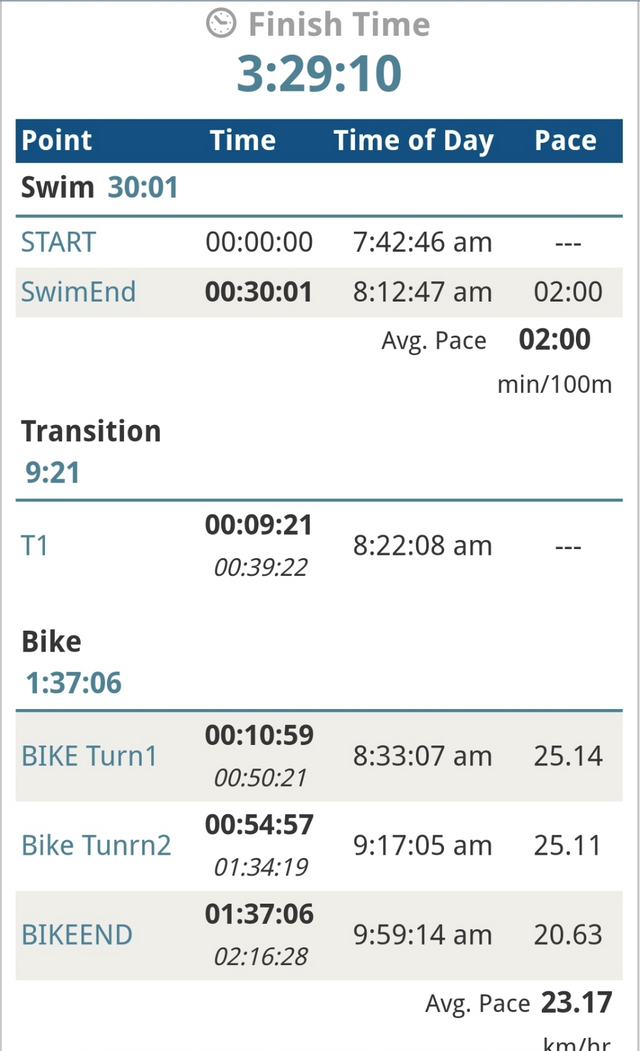Open the Bike Tunrn2 split link

coord(96,845)
